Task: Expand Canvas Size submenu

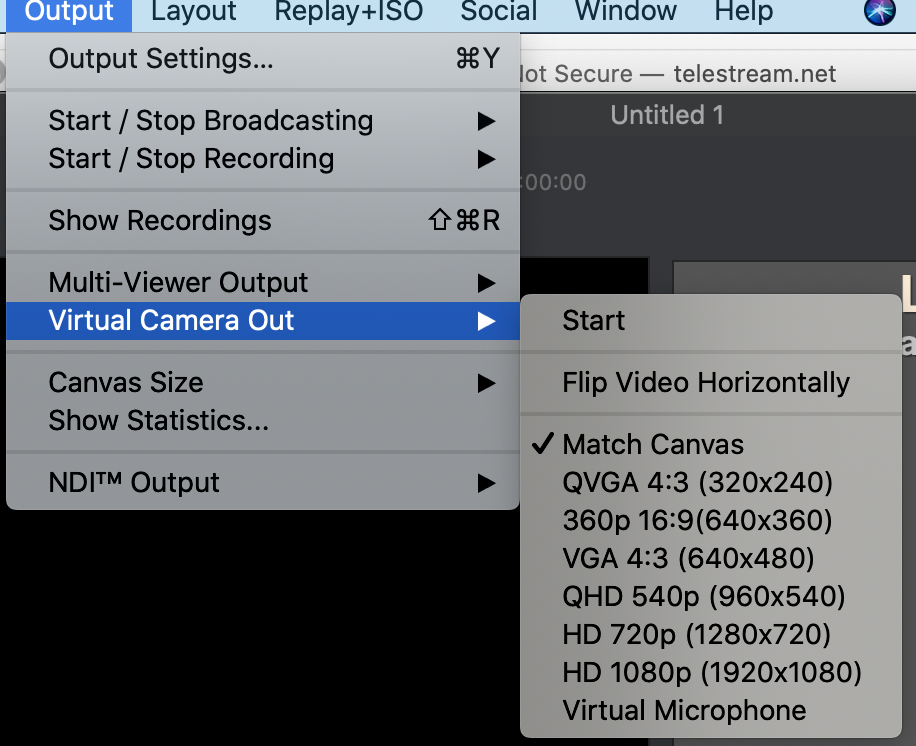Action: point(263,383)
